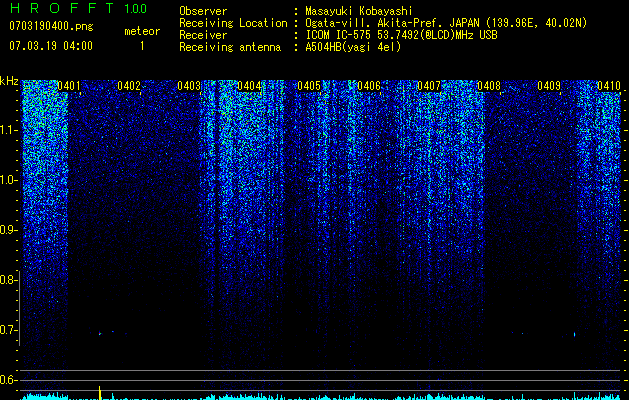Click the 0406 time marker
This screenshot has height=400, width=629.
[x=369, y=86]
